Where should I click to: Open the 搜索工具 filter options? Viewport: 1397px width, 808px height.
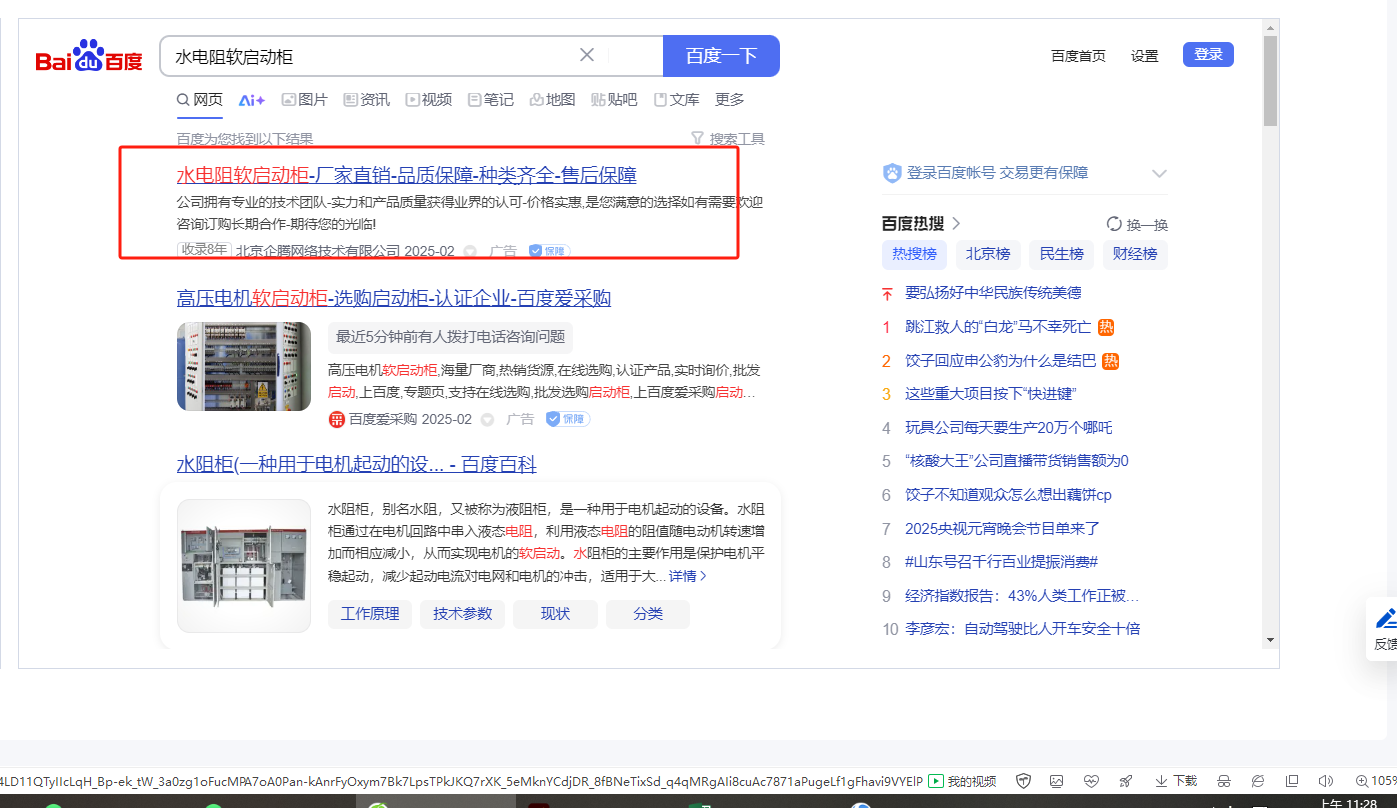[x=728, y=139]
